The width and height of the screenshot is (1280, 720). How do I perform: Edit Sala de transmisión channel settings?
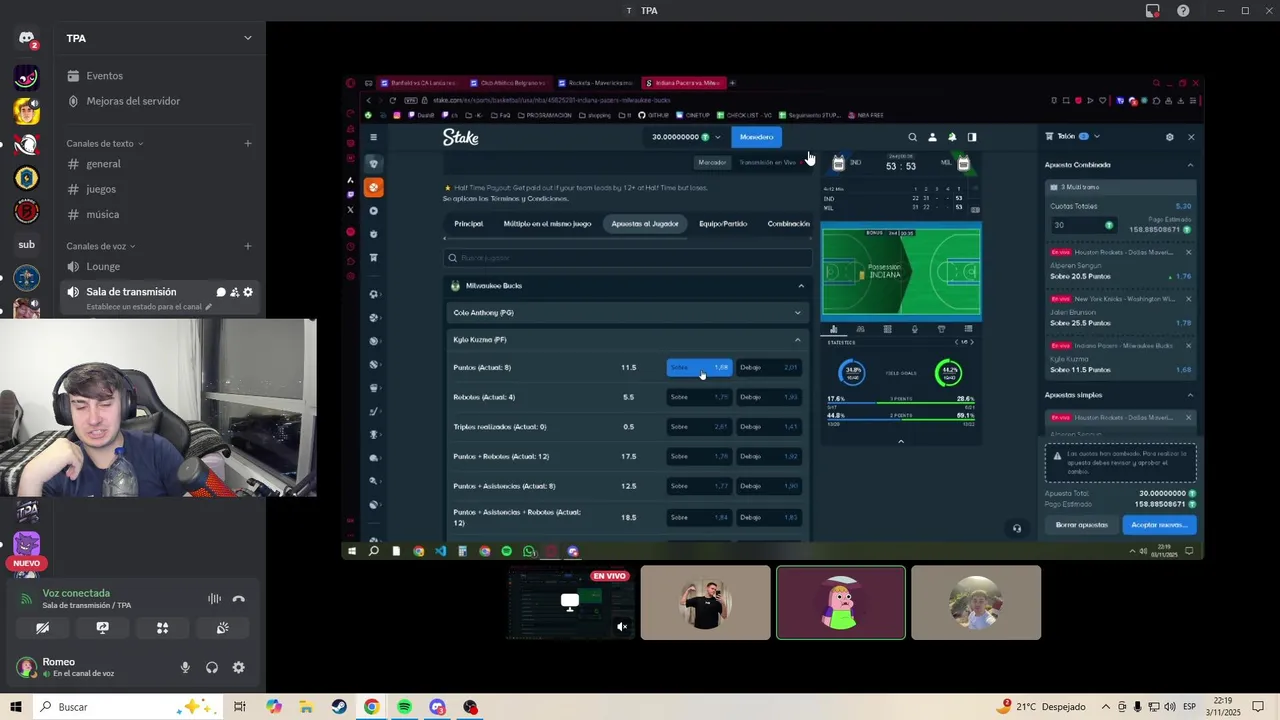point(248,292)
